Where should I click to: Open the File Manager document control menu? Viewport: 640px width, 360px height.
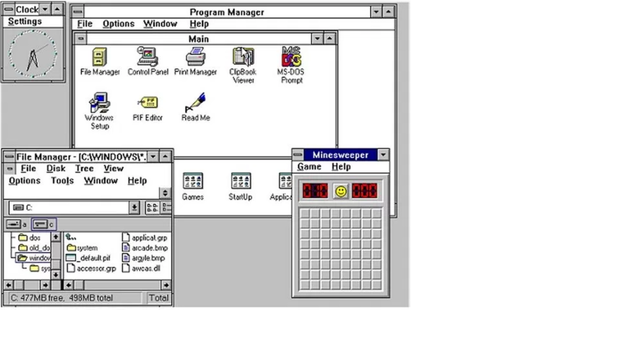click(10, 169)
